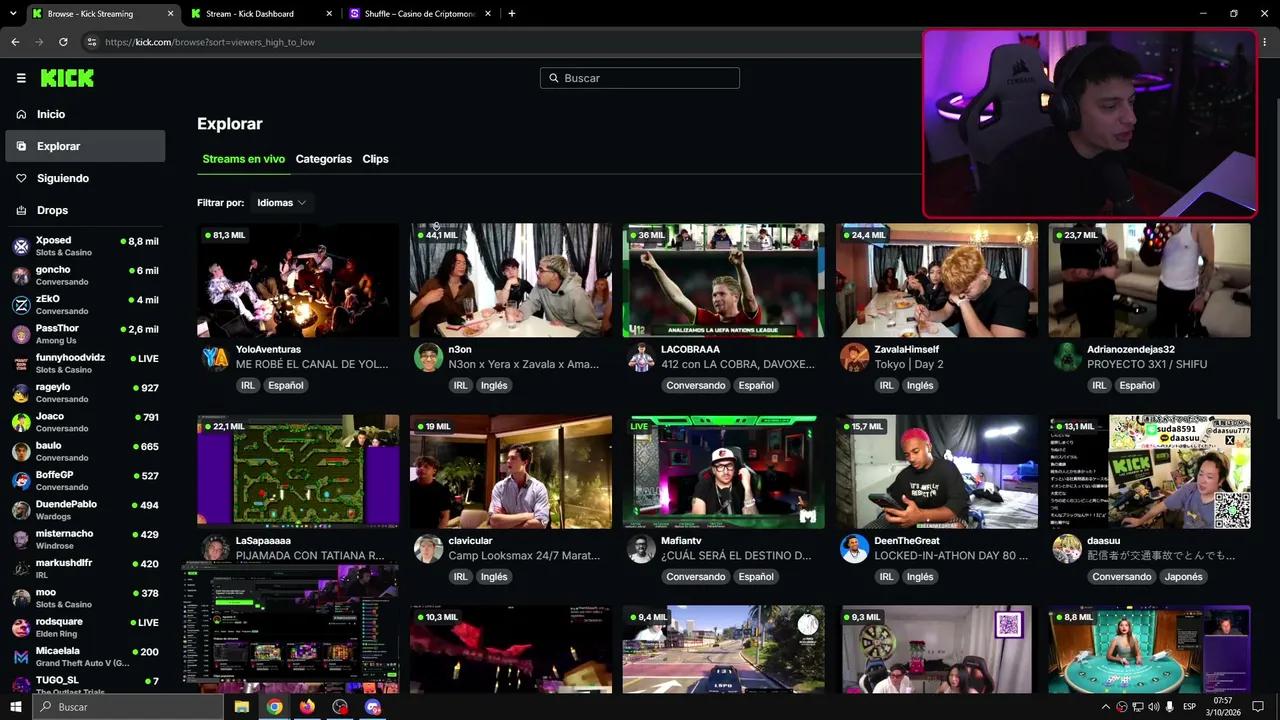Screen dimensions: 1280x720
Task: Open rodsquare channel in sidebar
Action: coord(85,627)
